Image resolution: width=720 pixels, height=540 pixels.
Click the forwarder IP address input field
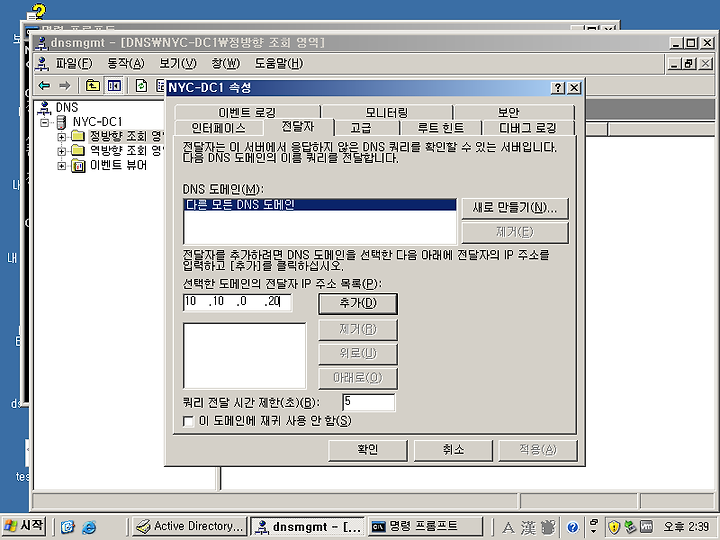click(237, 302)
